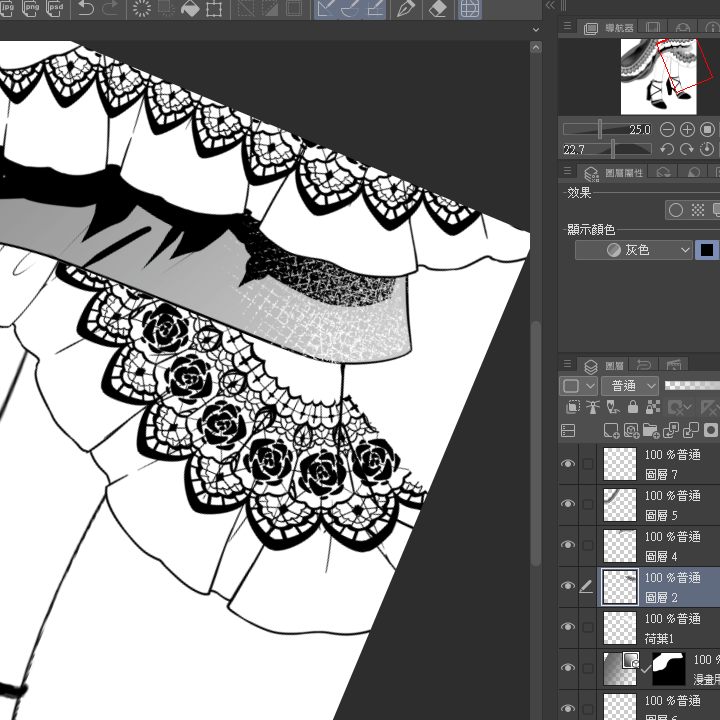Click the Undo arrow in the toolbar

tap(85, 9)
